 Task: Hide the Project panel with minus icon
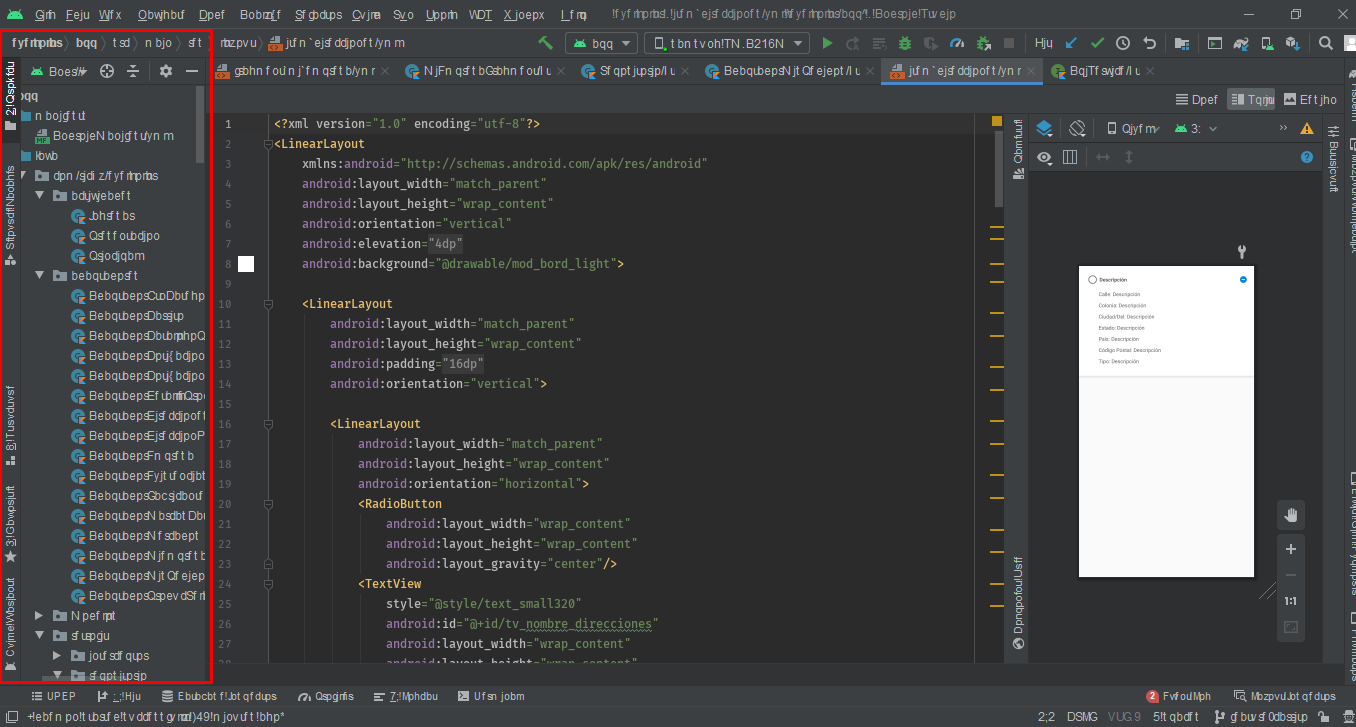pyautogui.click(x=192, y=71)
